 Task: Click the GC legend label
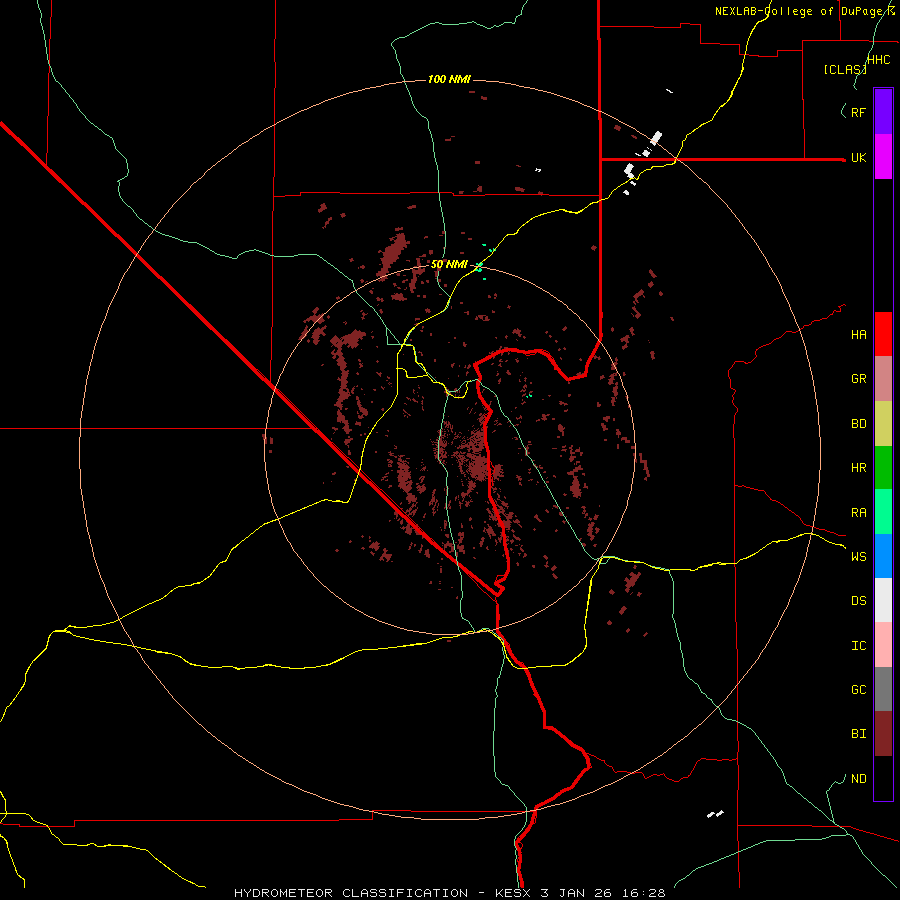click(x=858, y=690)
